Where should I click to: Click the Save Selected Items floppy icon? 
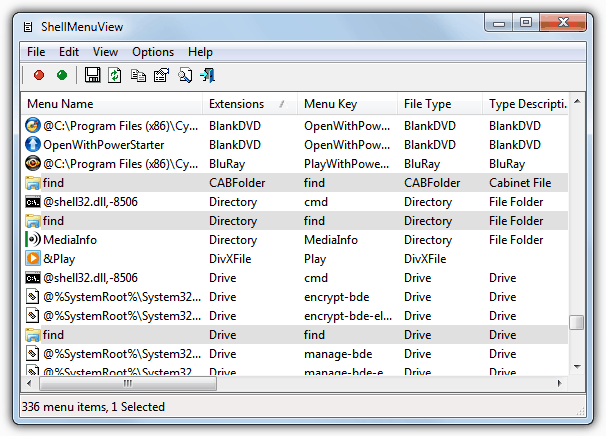92,75
